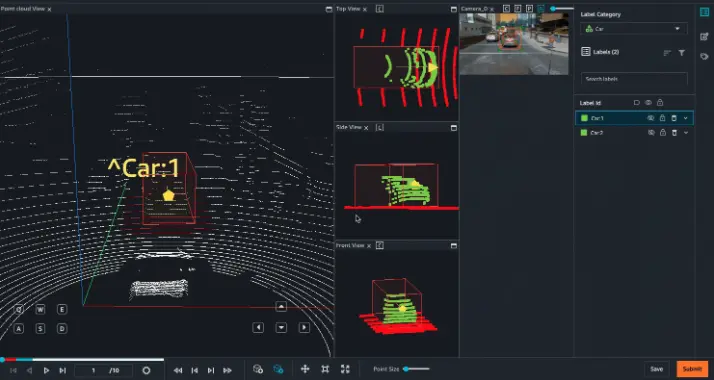Lock the Car 2 label

663,132
